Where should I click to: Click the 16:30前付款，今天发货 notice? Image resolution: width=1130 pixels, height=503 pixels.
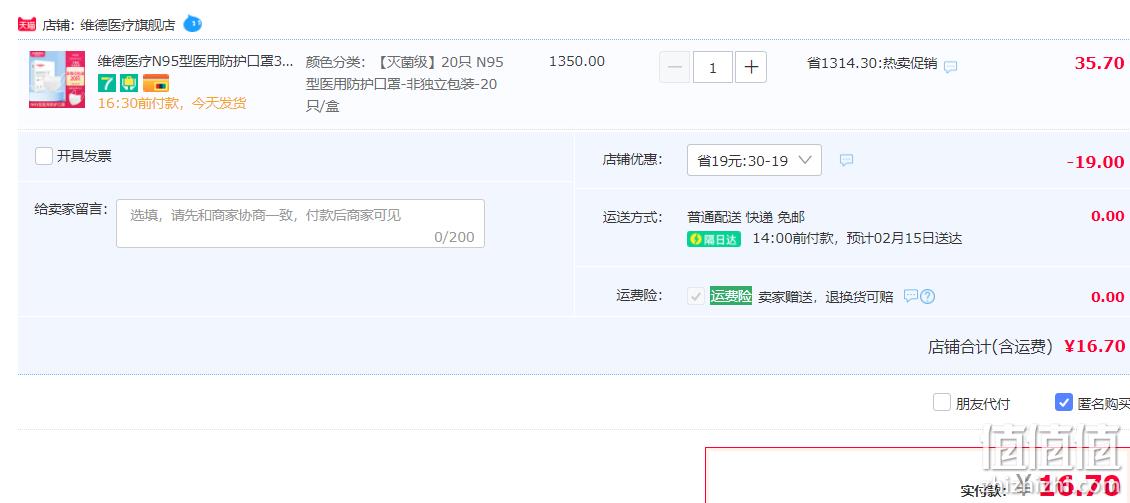[172, 103]
